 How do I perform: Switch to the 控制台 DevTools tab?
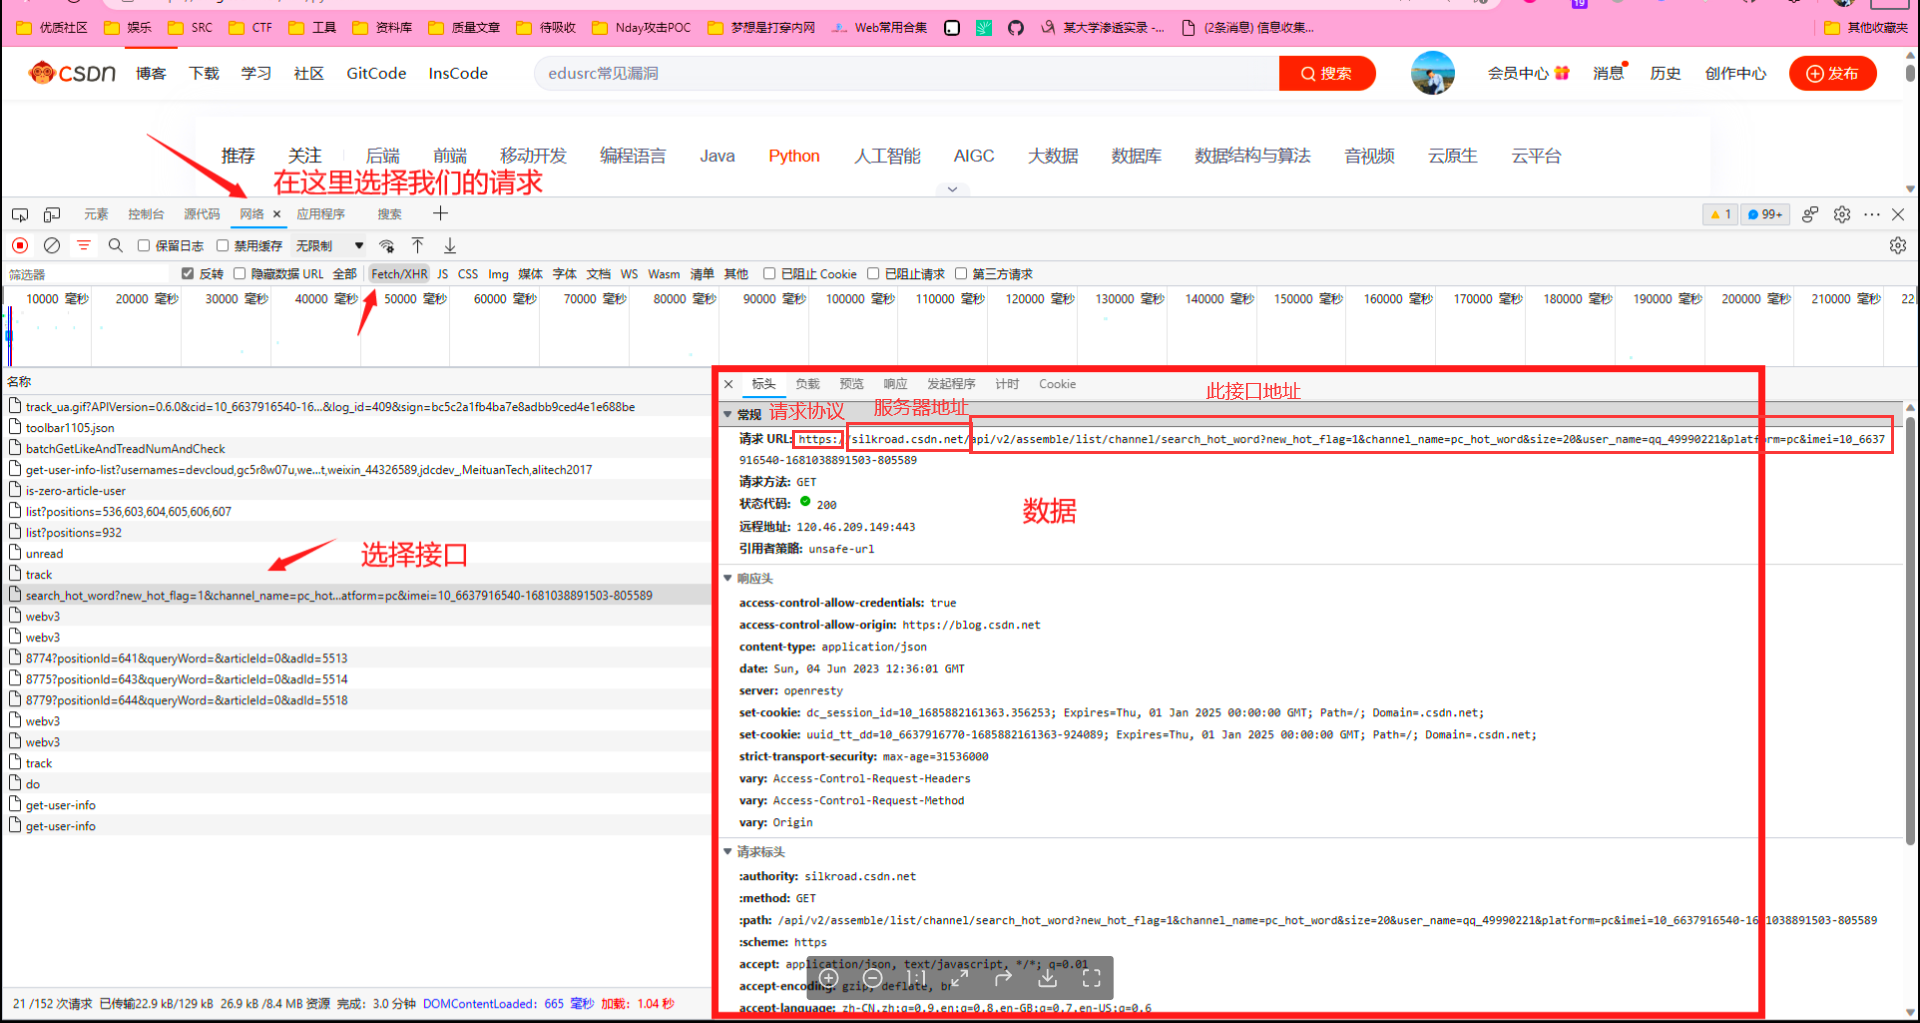coord(145,214)
